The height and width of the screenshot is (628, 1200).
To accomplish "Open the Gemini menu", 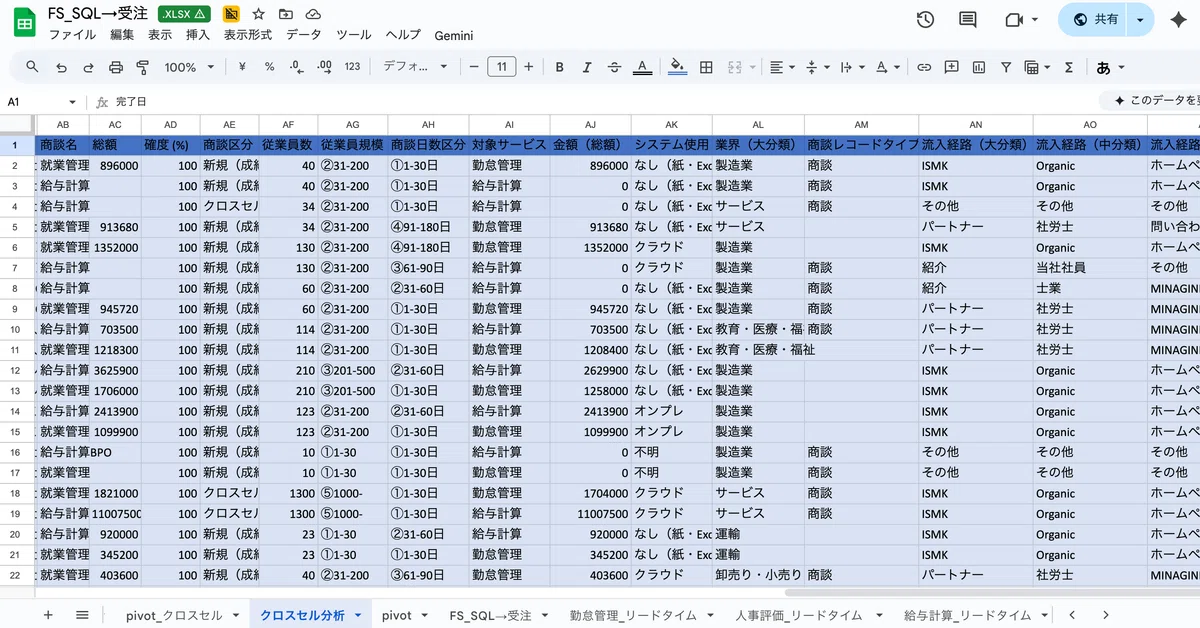I will (454, 35).
